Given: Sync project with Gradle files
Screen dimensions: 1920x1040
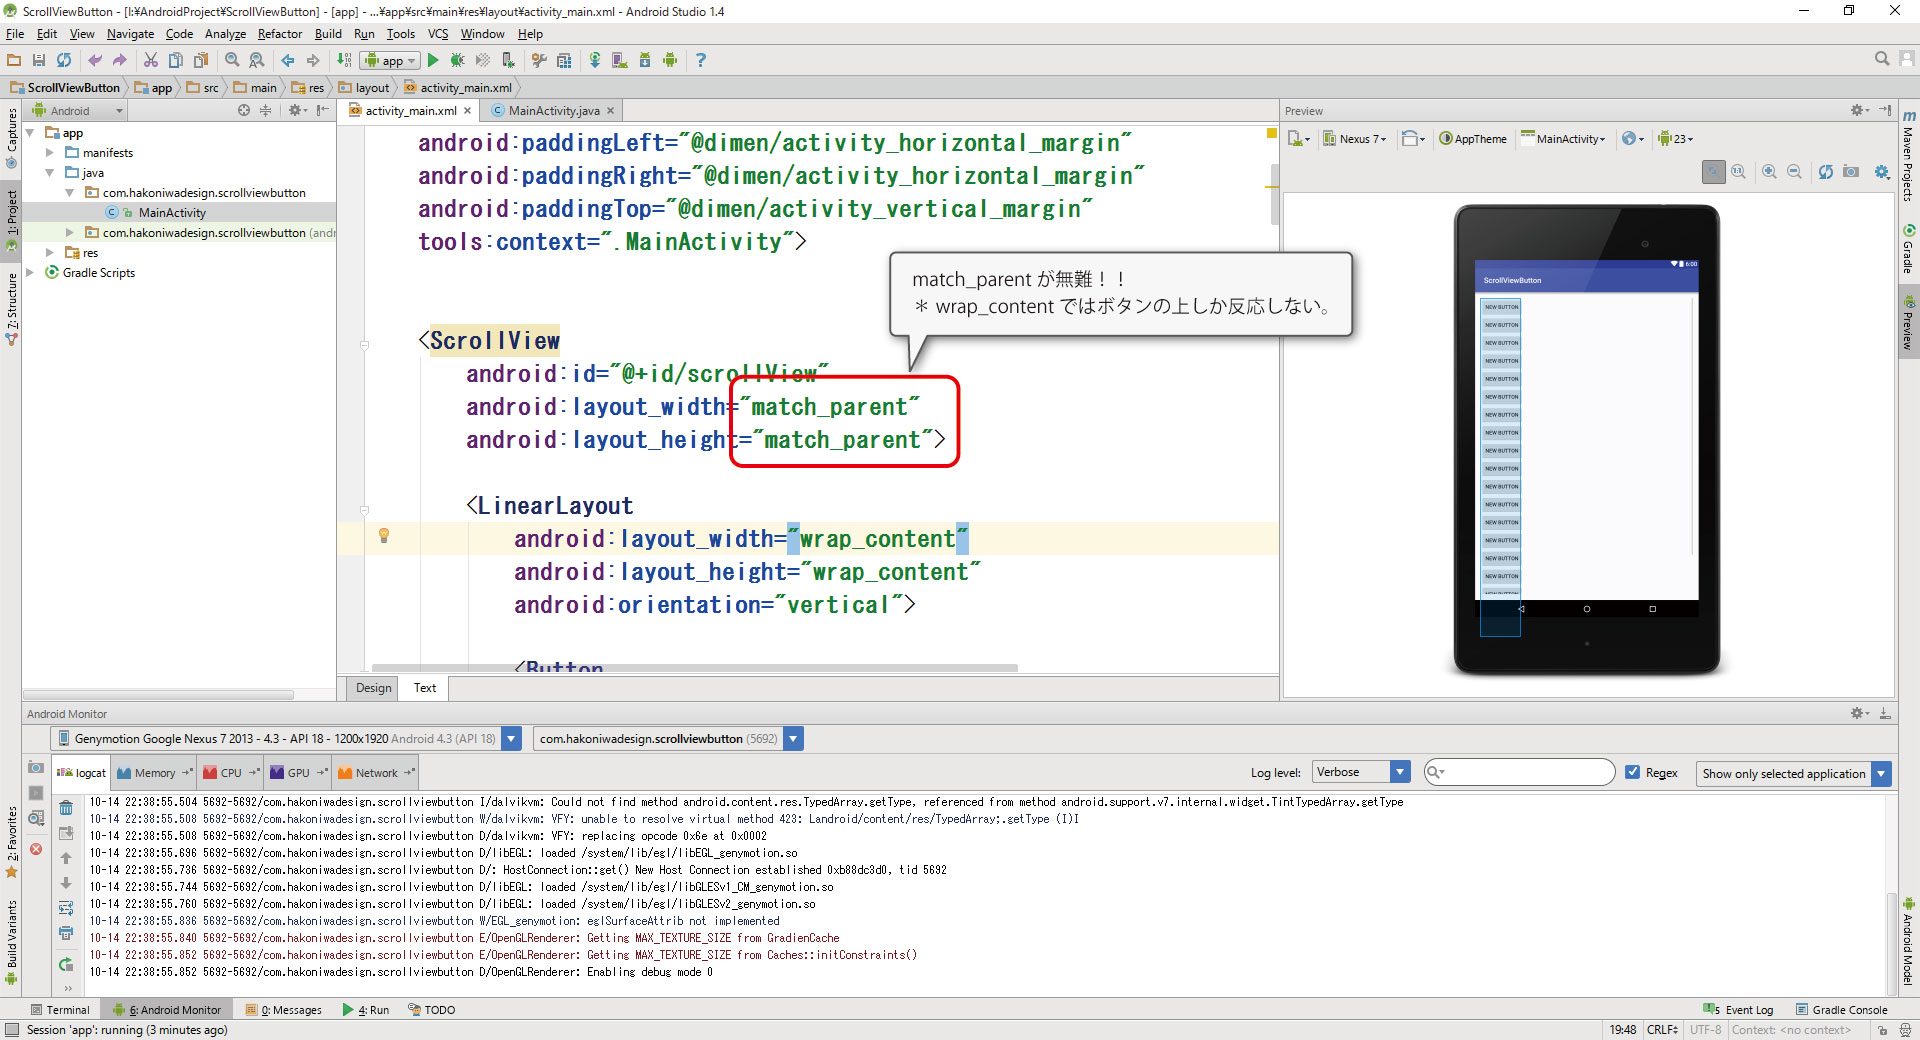Looking at the screenshot, I should 595,60.
